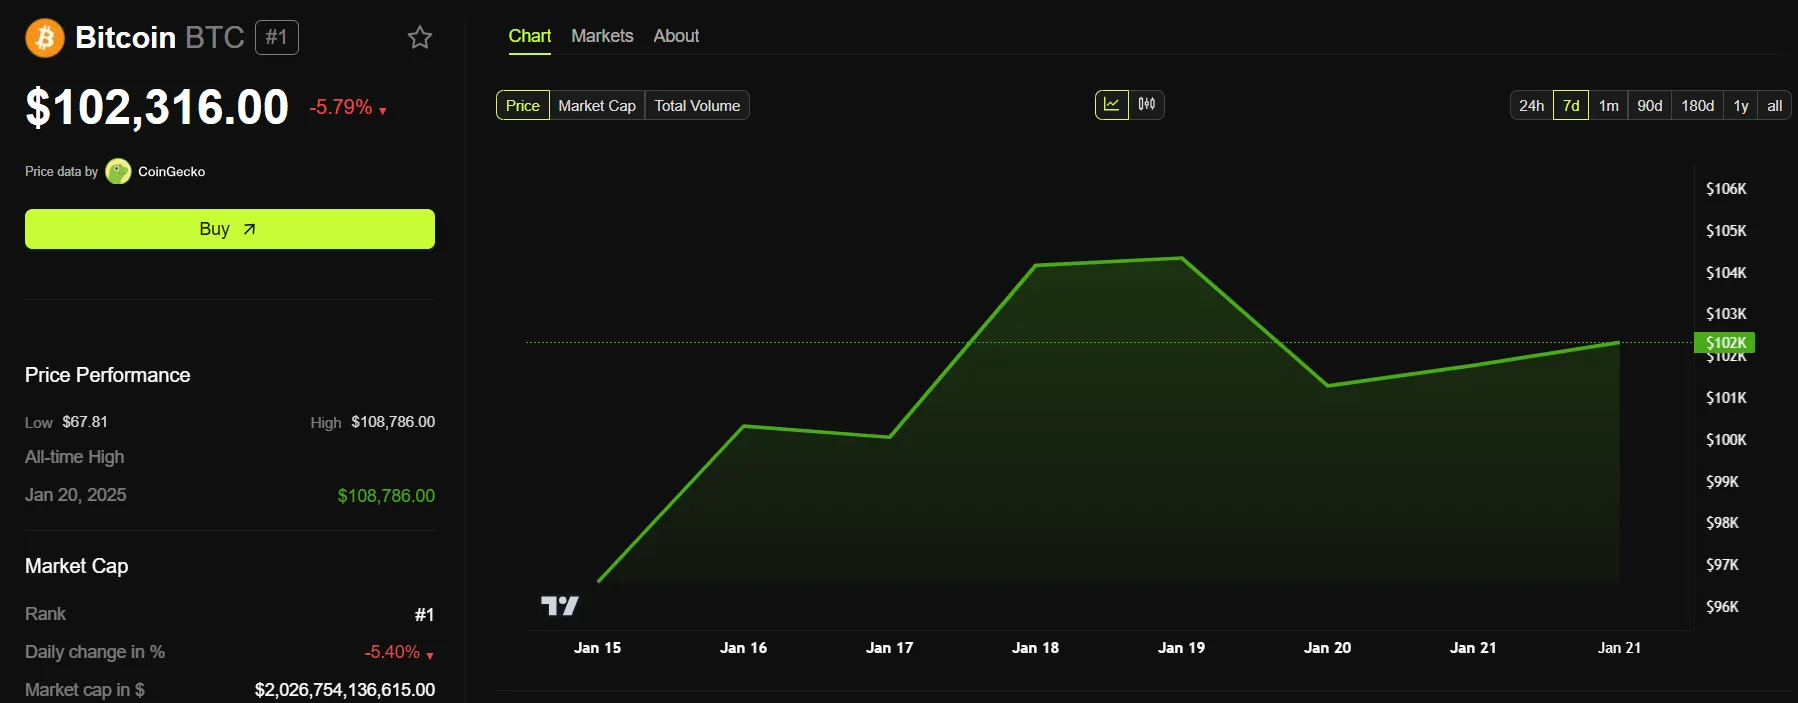The height and width of the screenshot is (703, 1798).
Task: Click the Bitcoin logo icon
Action: [44, 38]
